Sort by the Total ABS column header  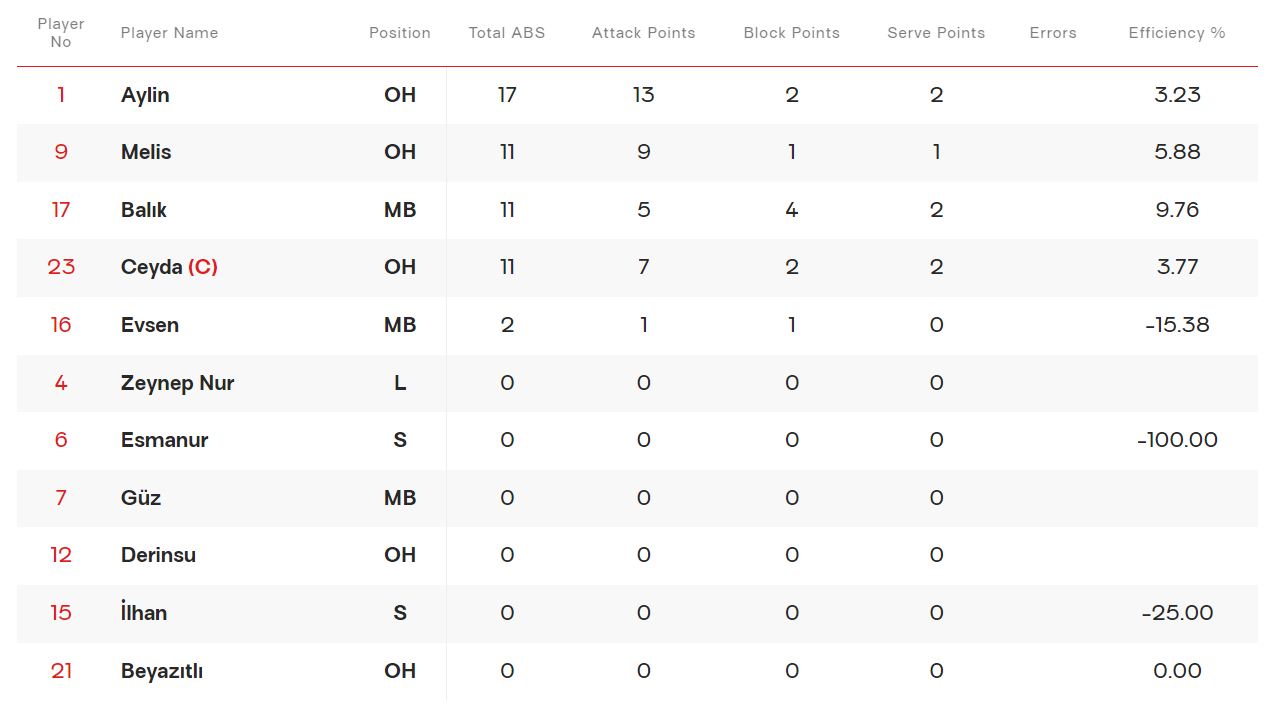(x=507, y=33)
